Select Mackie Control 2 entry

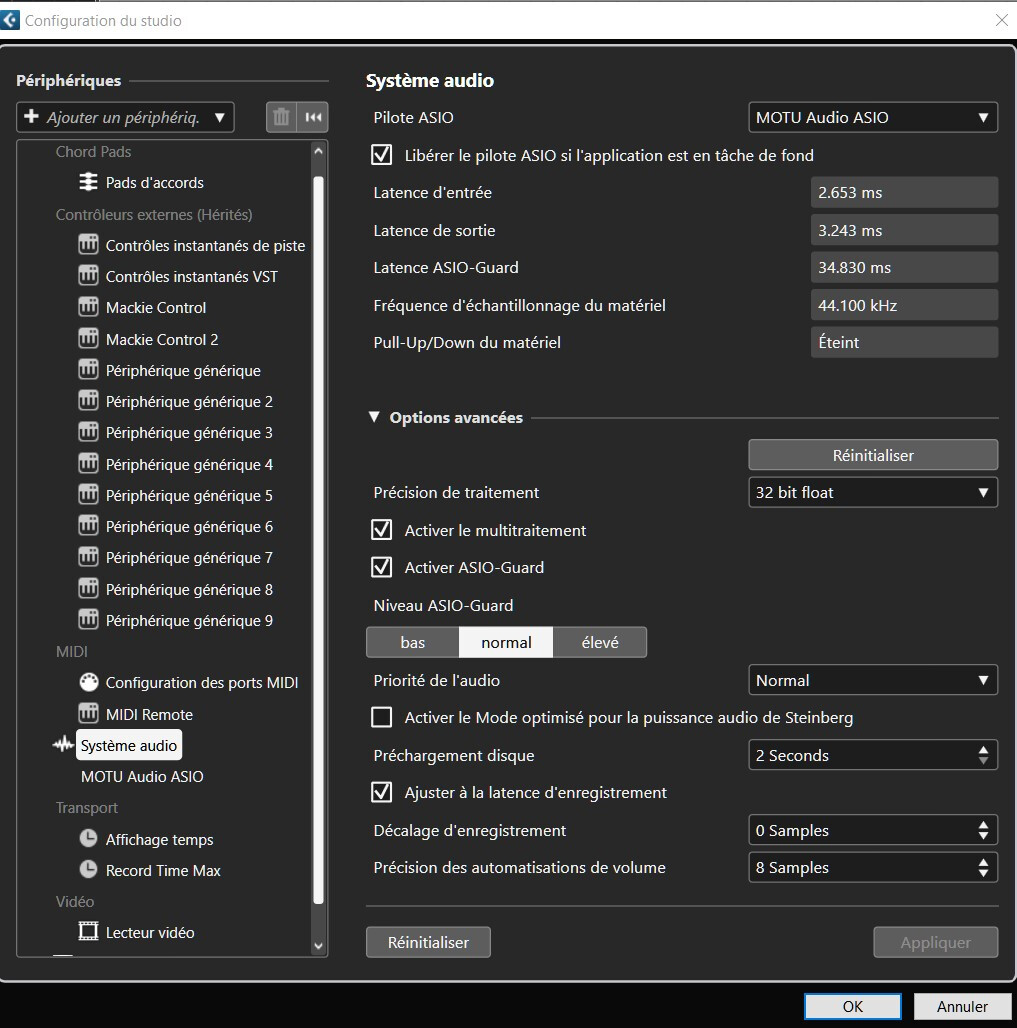pyautogui.click(x=162, y=339)
